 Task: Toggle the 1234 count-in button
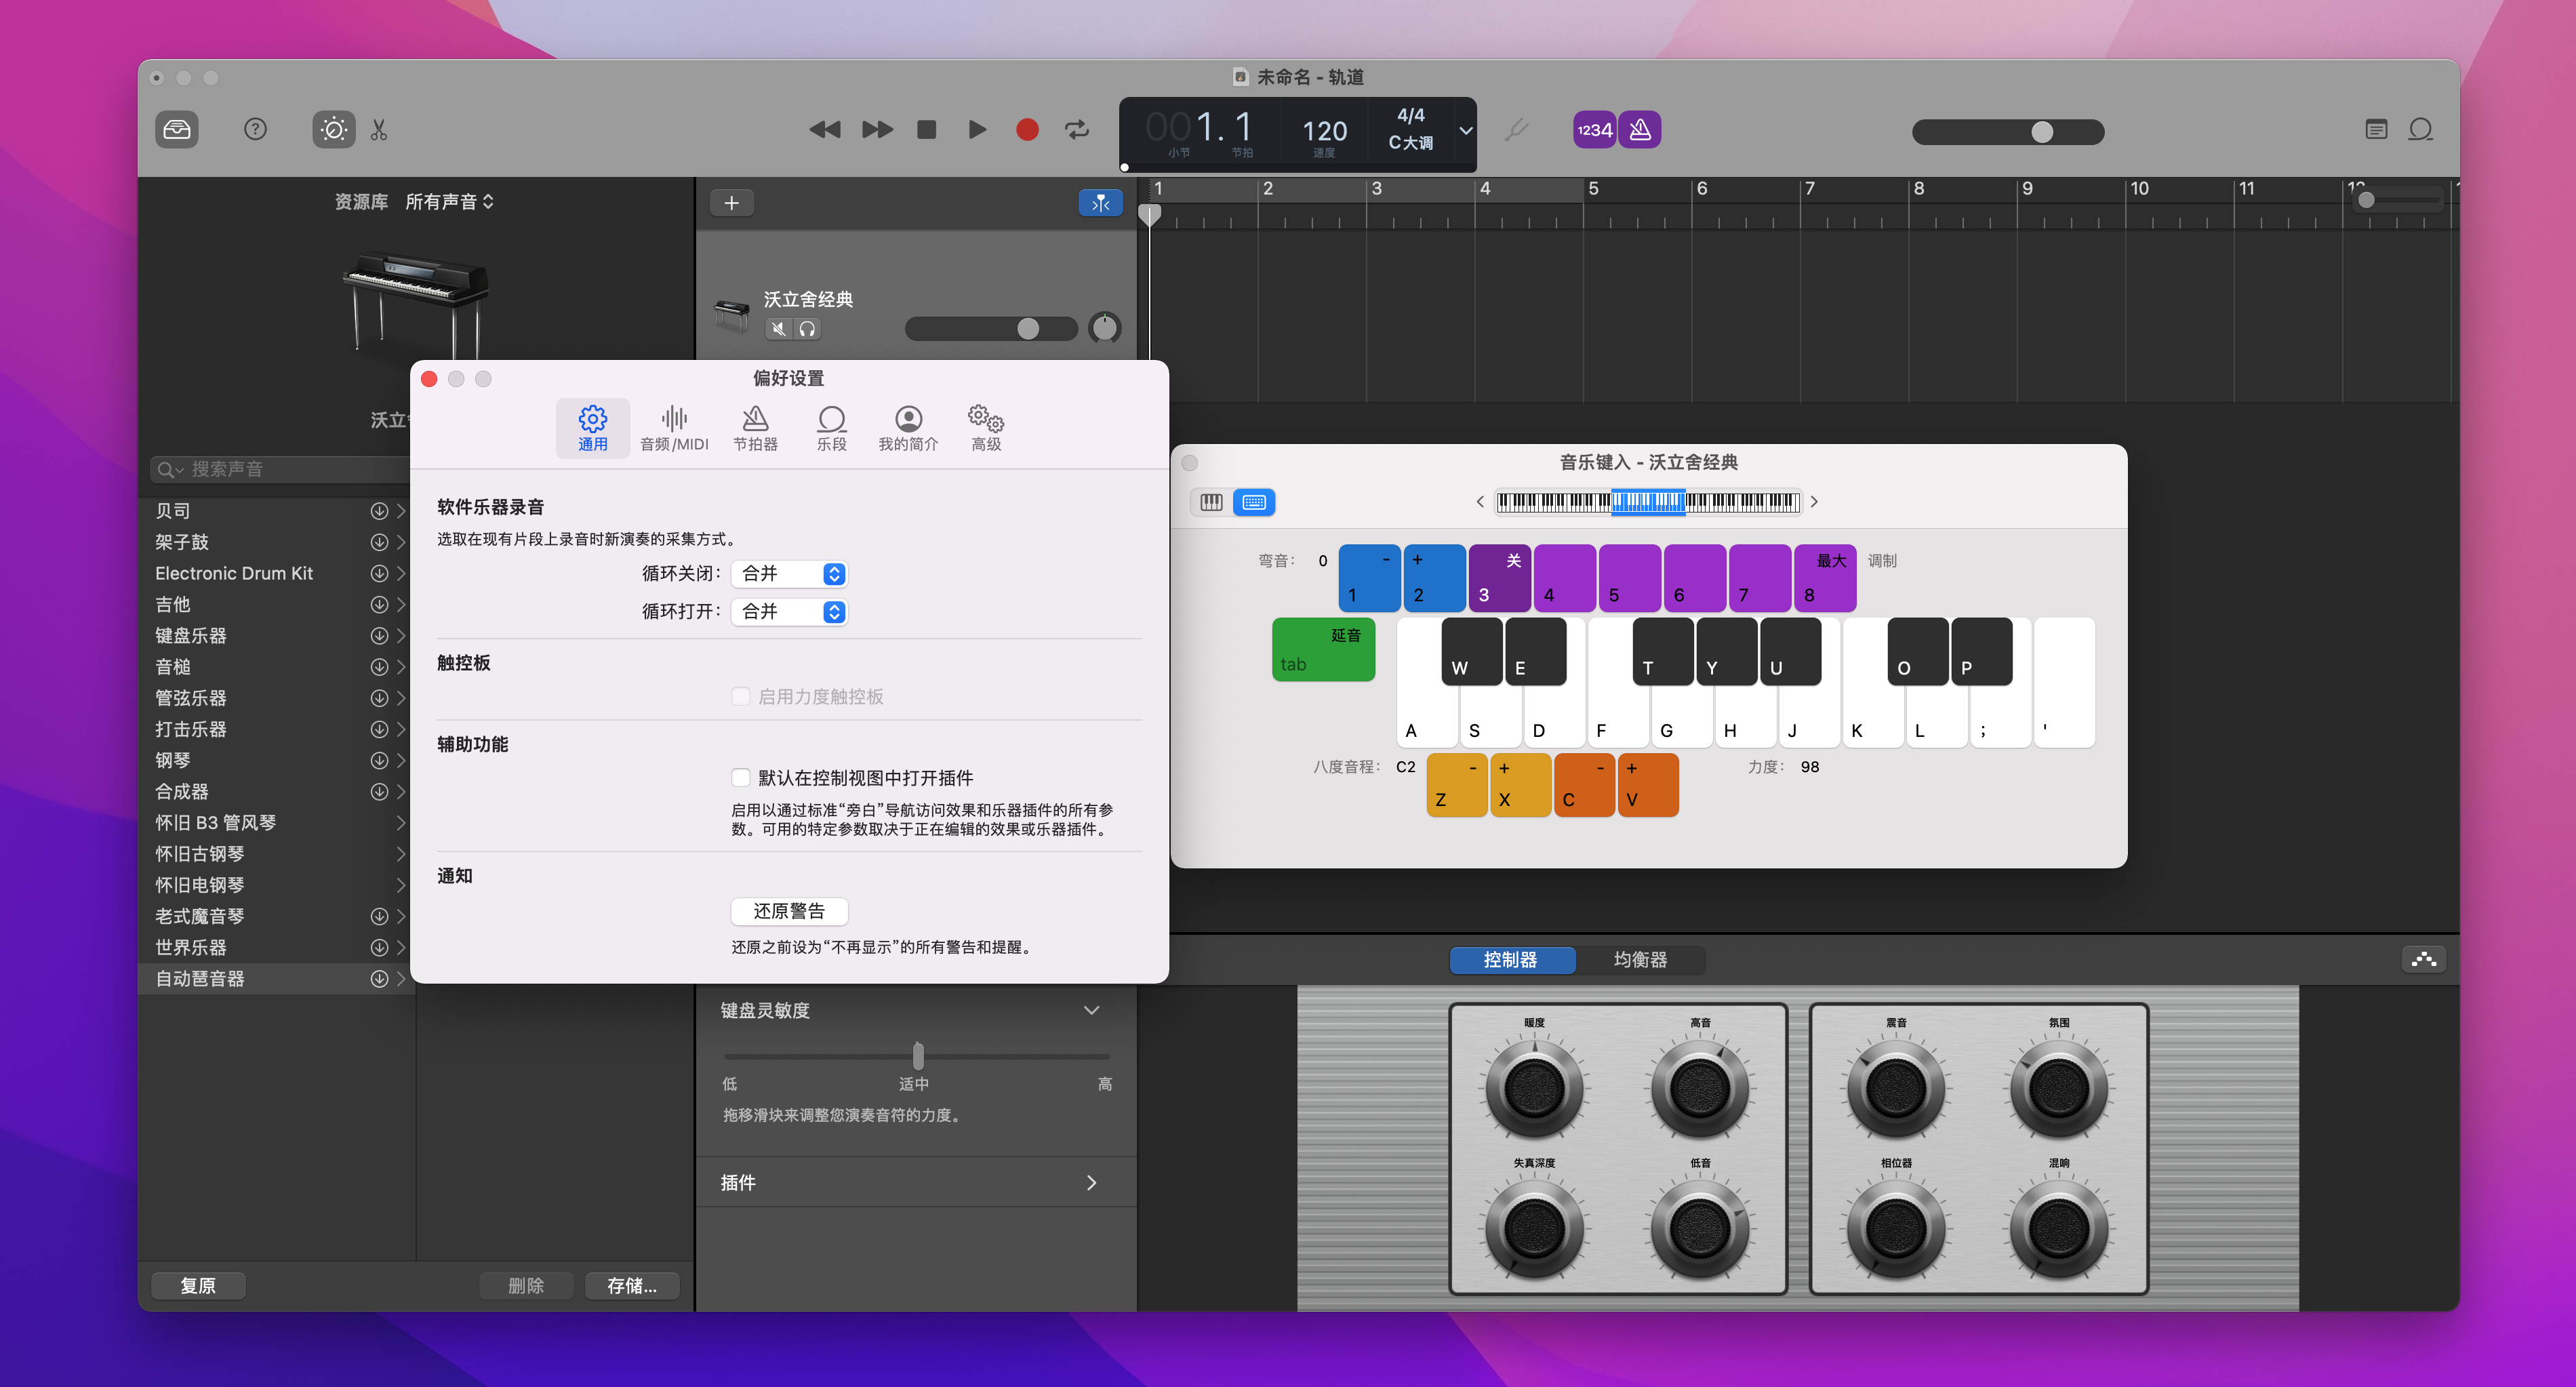click(x=1594, y=130)
